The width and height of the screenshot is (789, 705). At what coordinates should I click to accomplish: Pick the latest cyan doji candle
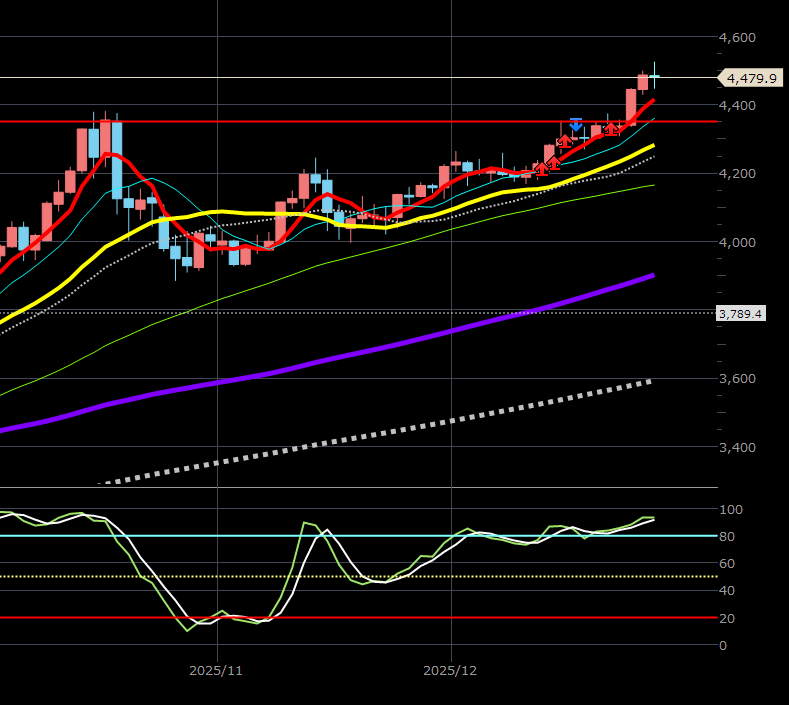655,76
